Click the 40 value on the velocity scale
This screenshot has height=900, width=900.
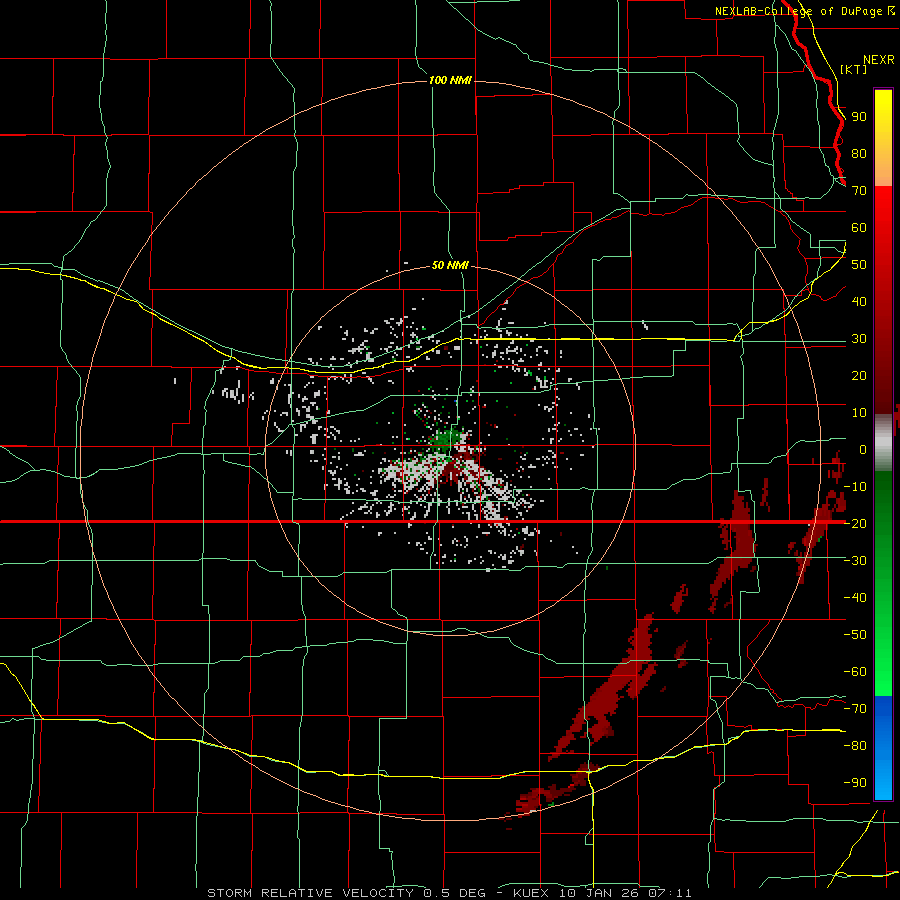pyautogui.click(x=859, y=302)
